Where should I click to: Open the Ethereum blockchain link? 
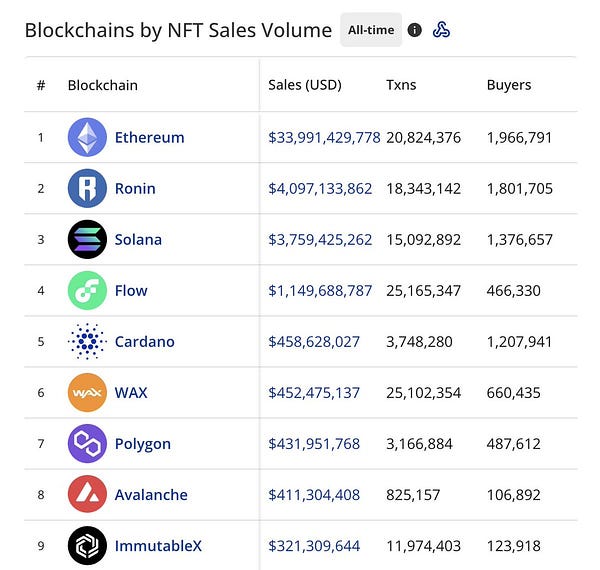pos(150,137)
